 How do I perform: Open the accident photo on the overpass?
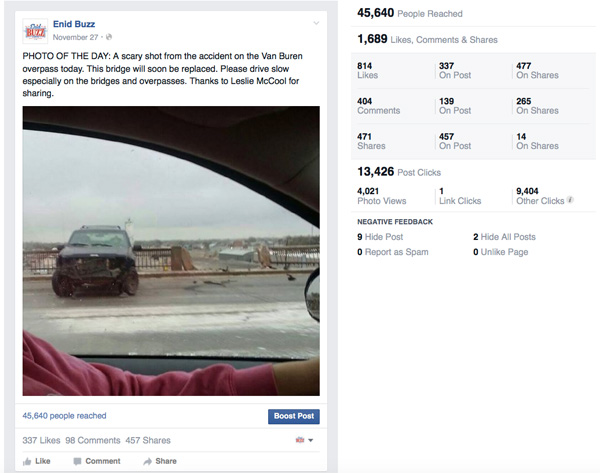[171, 250]
